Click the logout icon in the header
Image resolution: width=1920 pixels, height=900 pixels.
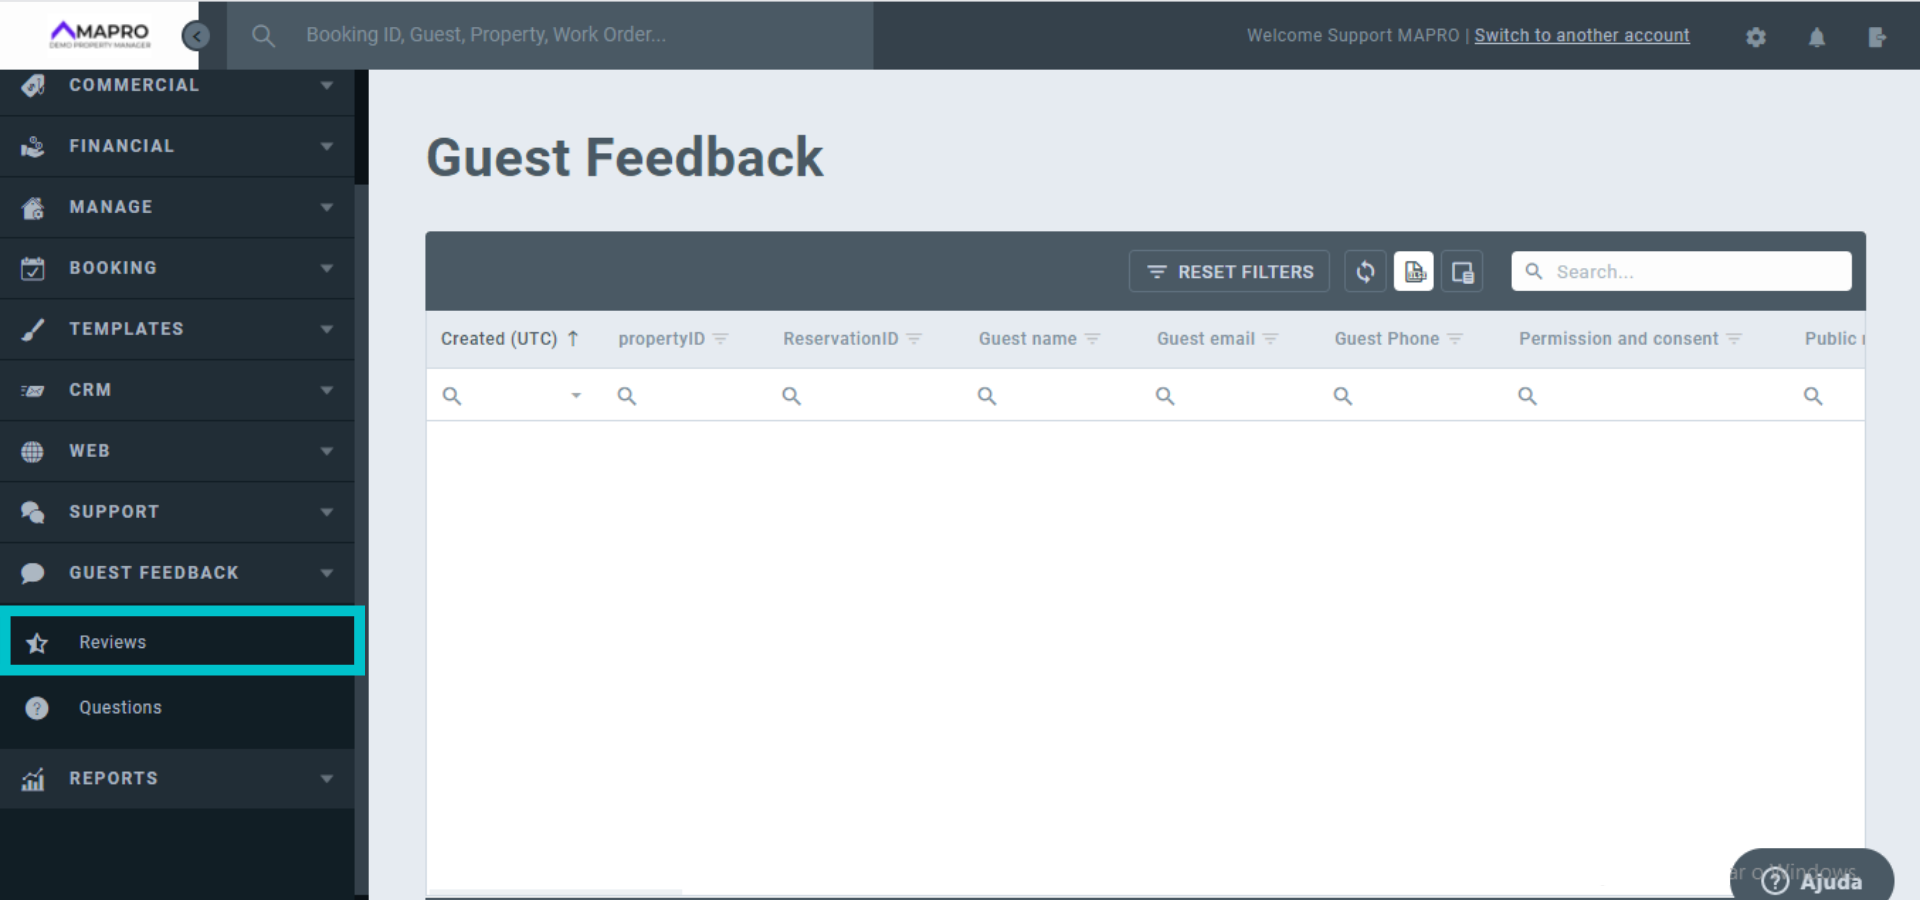[x=1877, y=37]
